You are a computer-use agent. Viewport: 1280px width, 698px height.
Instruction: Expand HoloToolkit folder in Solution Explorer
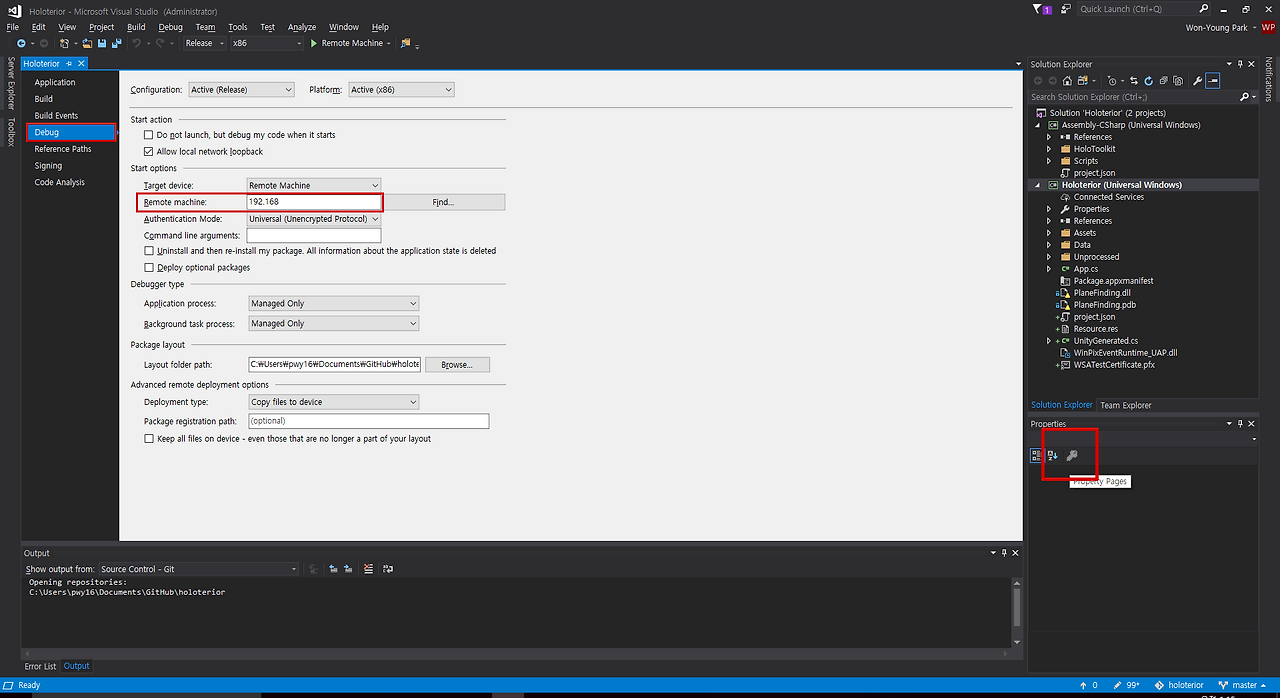coord(1049,149)
